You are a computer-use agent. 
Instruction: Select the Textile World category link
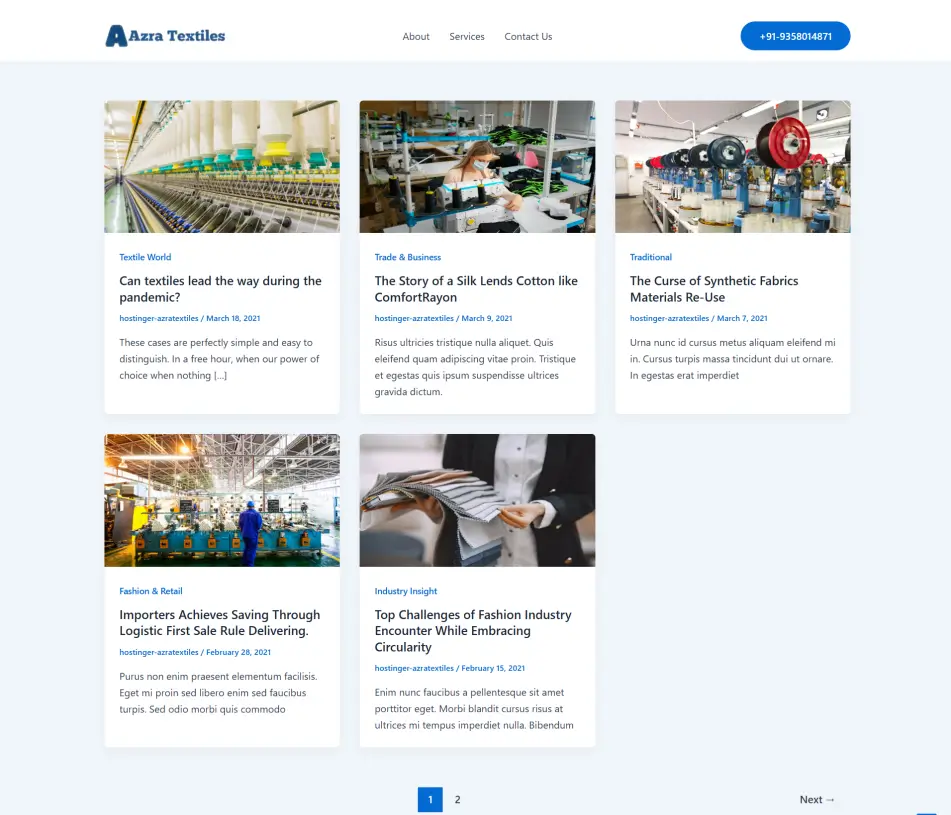coord(145,257)
